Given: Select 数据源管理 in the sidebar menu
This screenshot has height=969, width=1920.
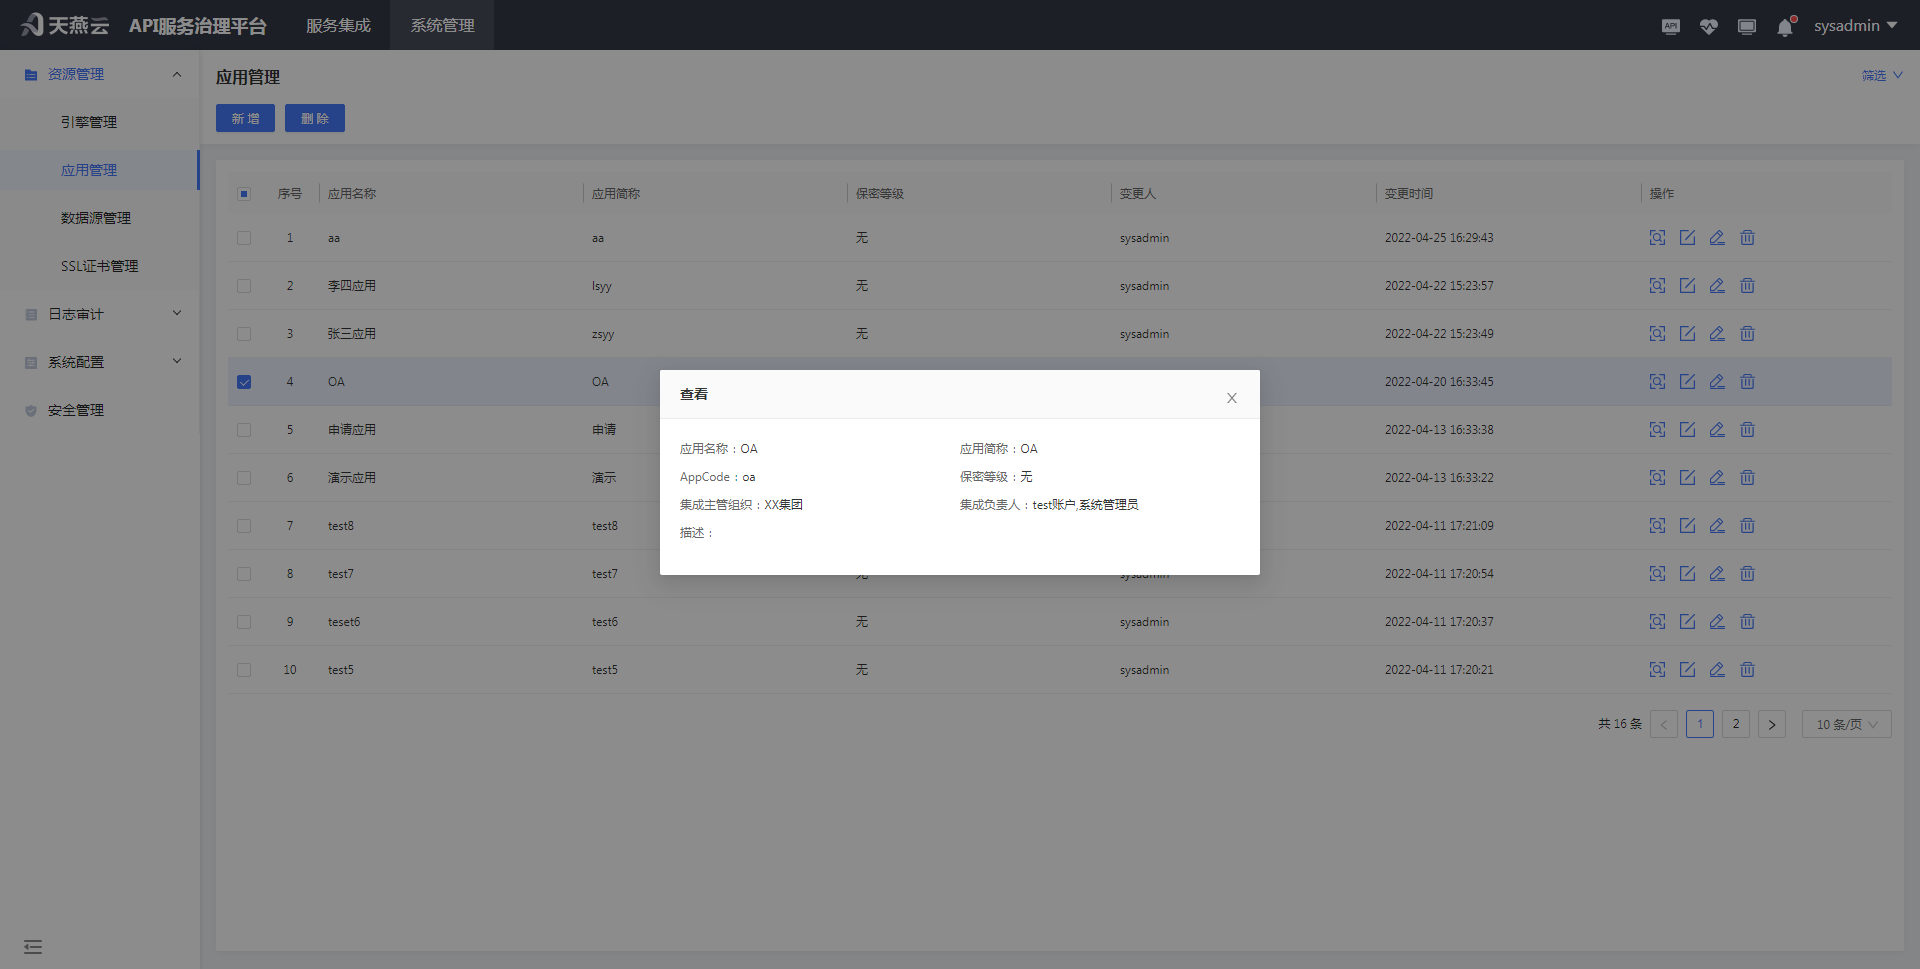Looking at the screenshot, I should point(95,218).
